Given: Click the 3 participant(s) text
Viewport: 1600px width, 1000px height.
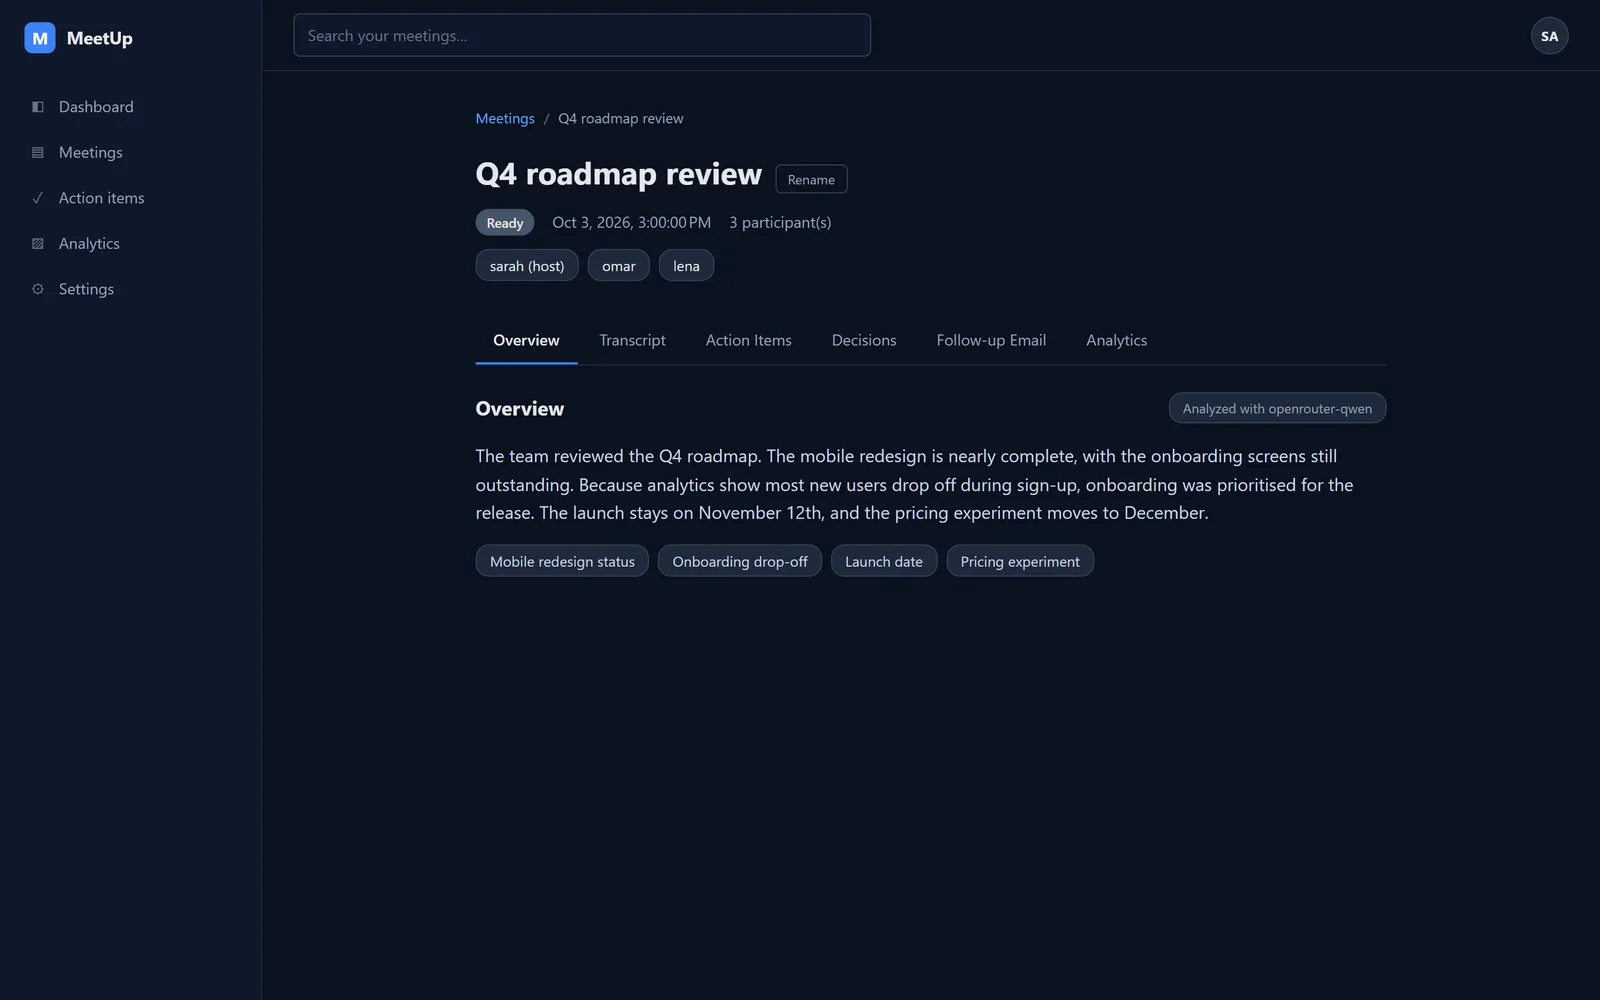Looking at the screenshot, I should pos(780,222).
